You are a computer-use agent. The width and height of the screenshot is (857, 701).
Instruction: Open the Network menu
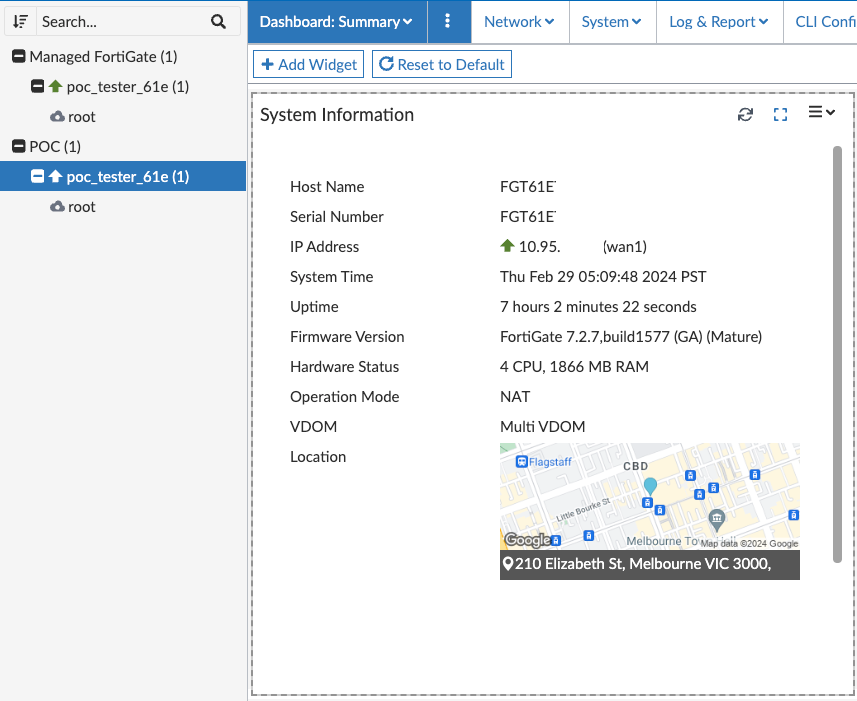pos(519,21)
